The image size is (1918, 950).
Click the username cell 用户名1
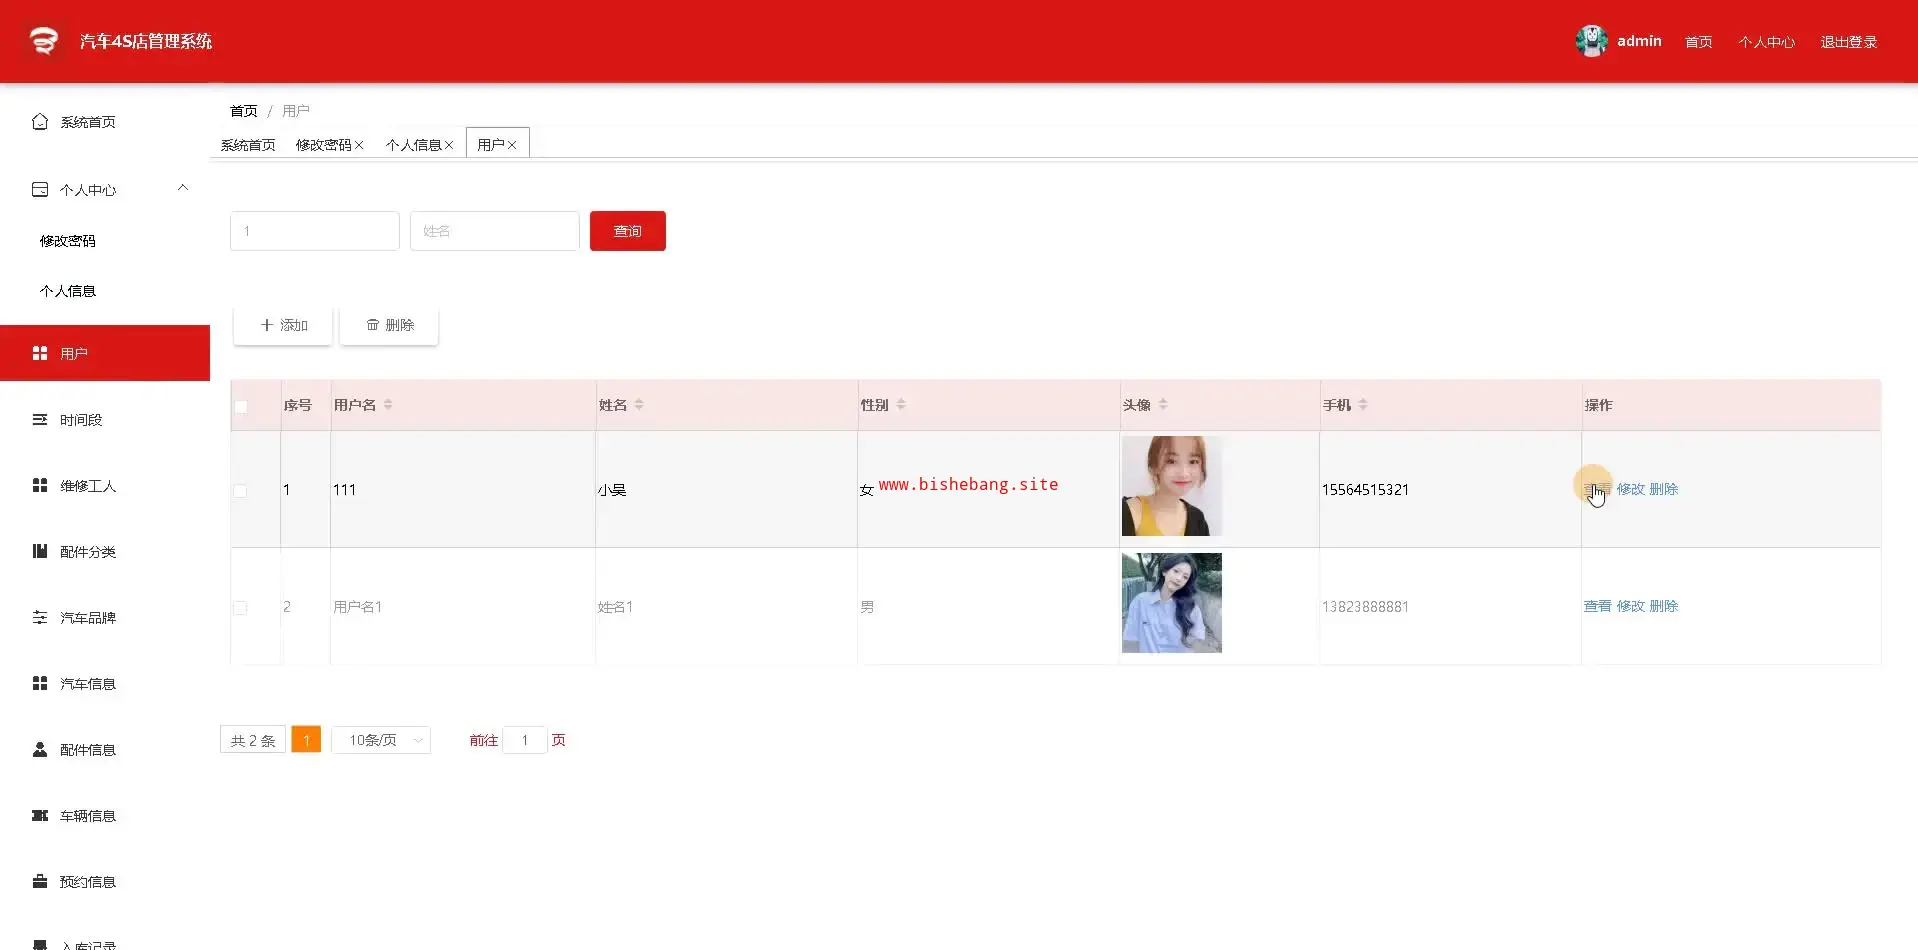pos(357,607)
